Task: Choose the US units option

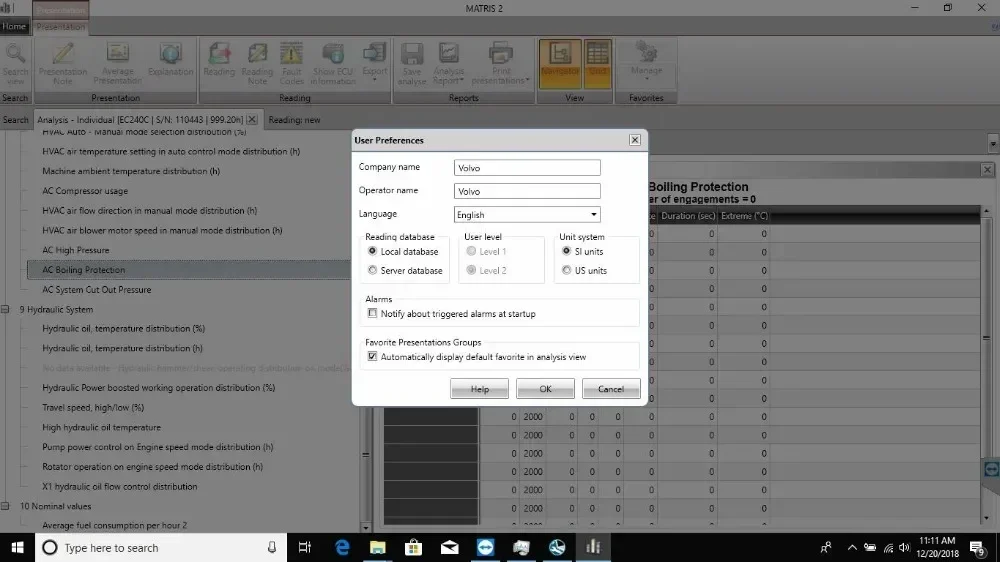Action: tap(567, 271)
